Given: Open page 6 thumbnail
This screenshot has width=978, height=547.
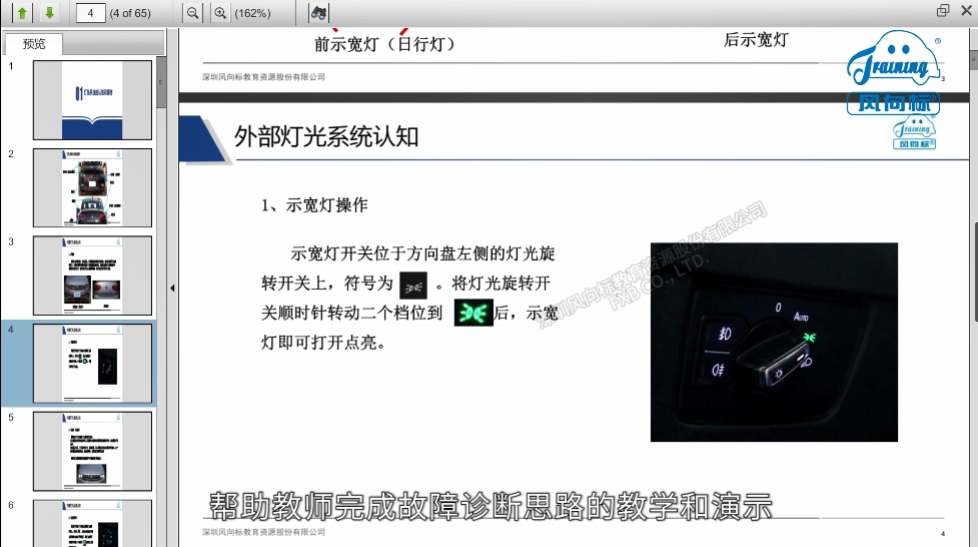Looking at the screenshot, I should click(x=92, y=522).
